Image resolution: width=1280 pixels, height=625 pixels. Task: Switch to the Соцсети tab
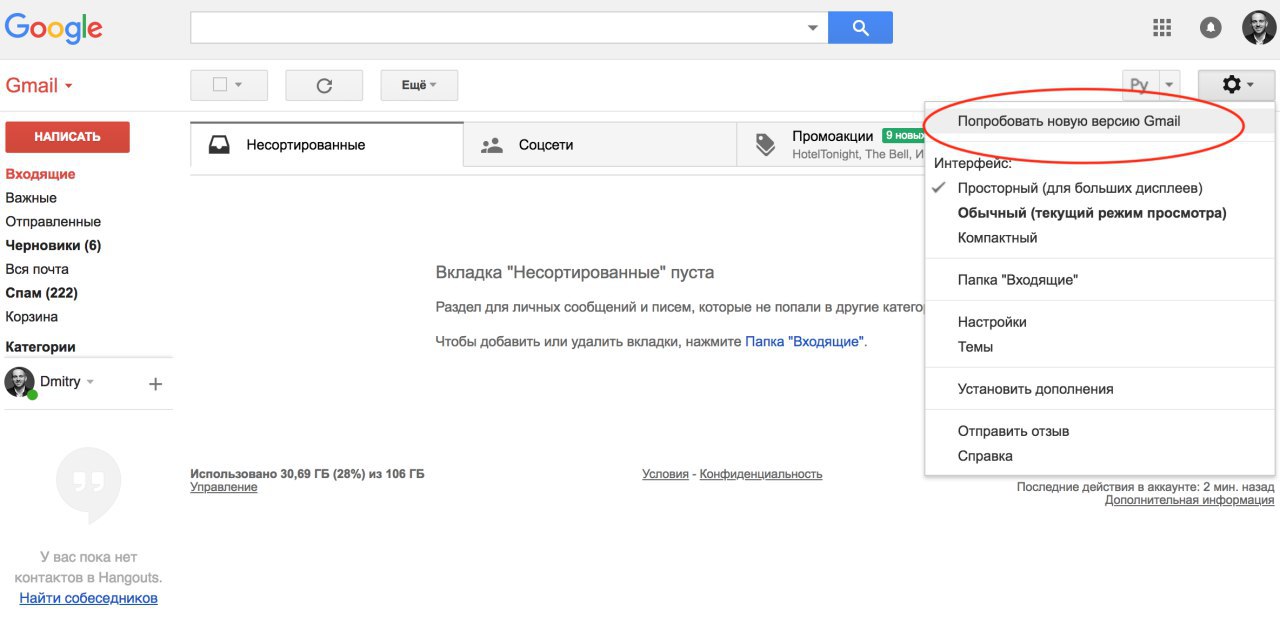(x=600, y=145)
